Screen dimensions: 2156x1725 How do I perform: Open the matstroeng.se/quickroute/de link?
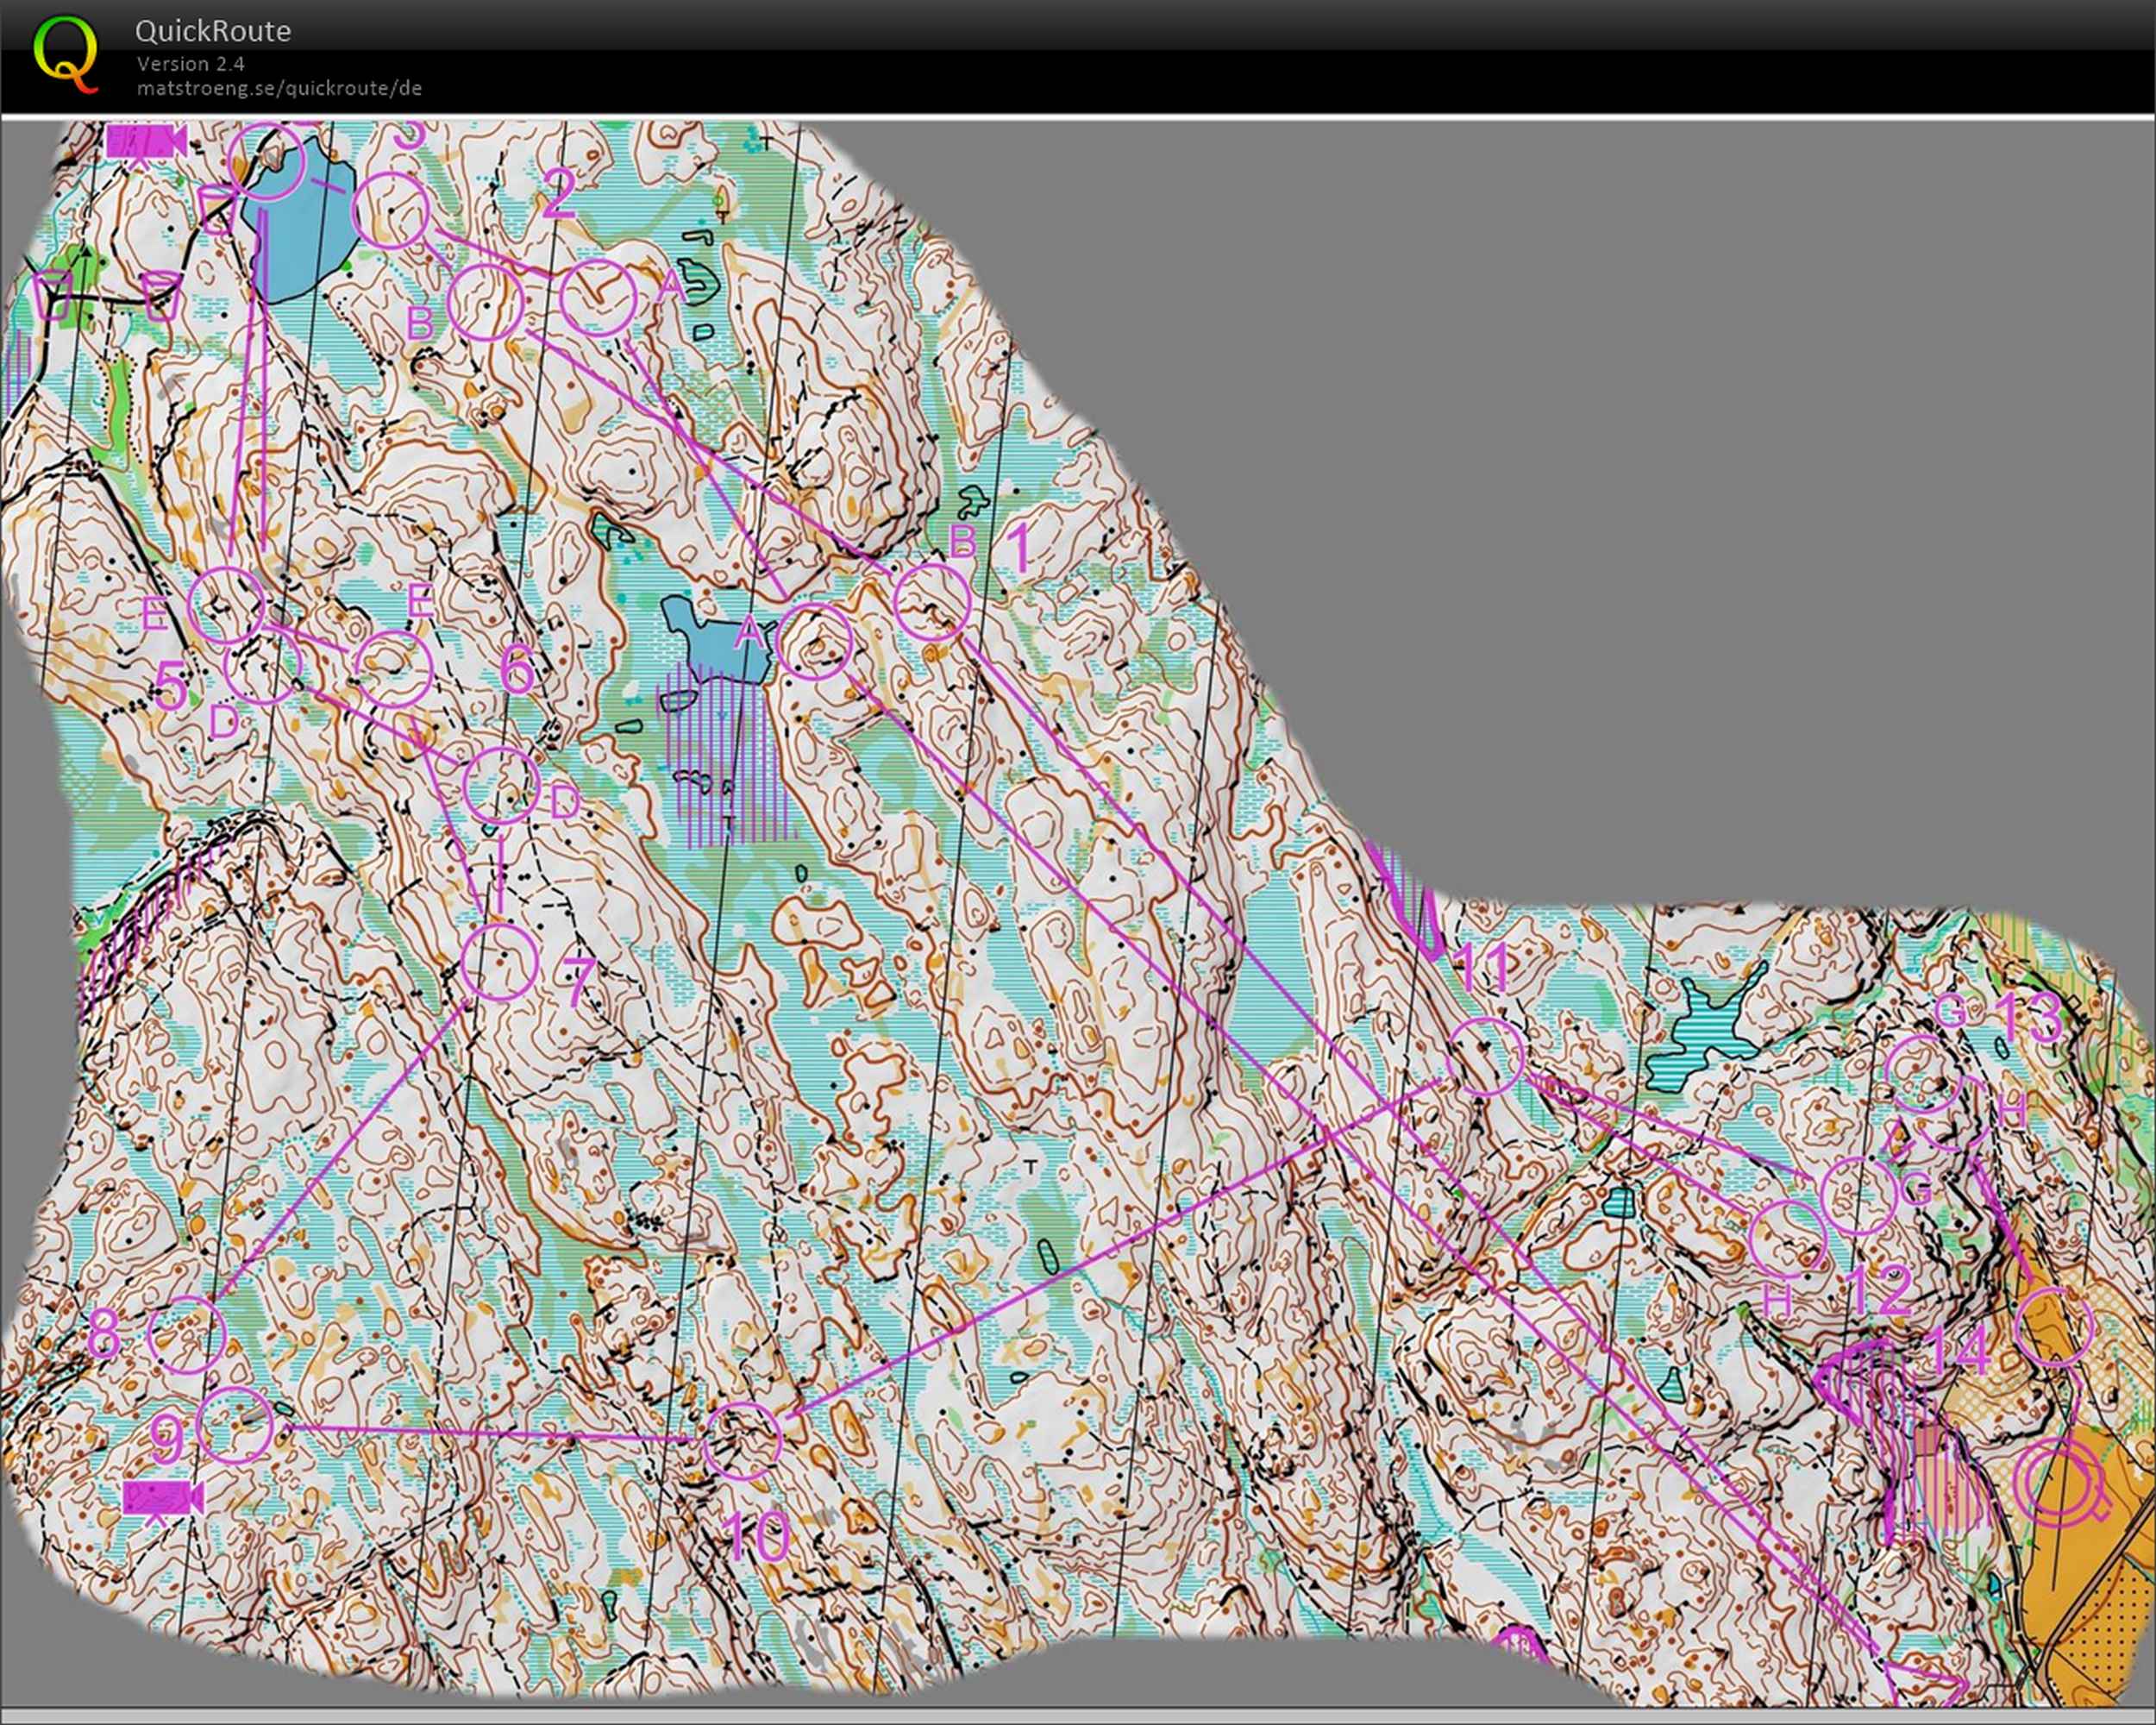[279, 88]
